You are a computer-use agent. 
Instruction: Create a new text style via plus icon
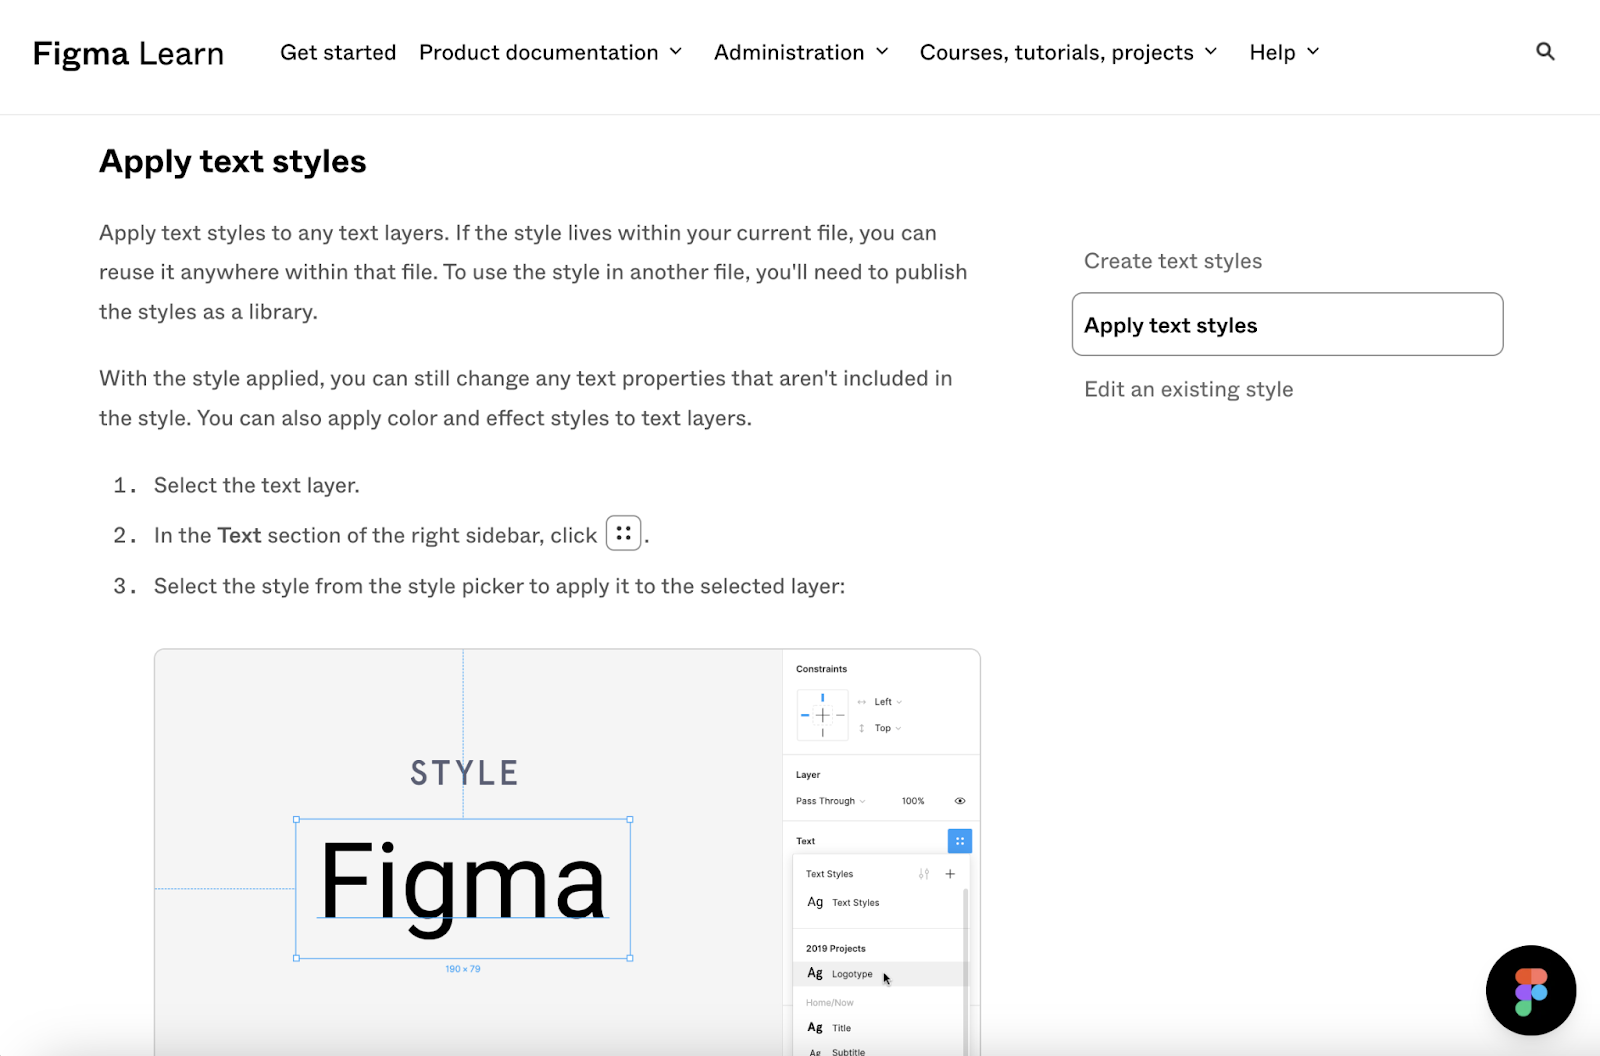[x=950, y=873]
